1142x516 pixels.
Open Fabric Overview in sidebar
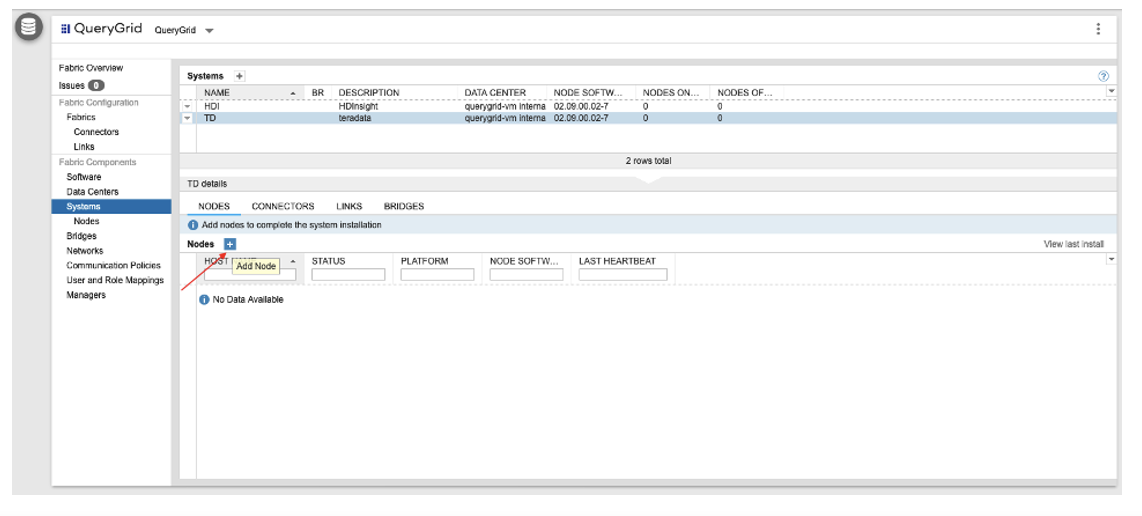click(91, 68)
